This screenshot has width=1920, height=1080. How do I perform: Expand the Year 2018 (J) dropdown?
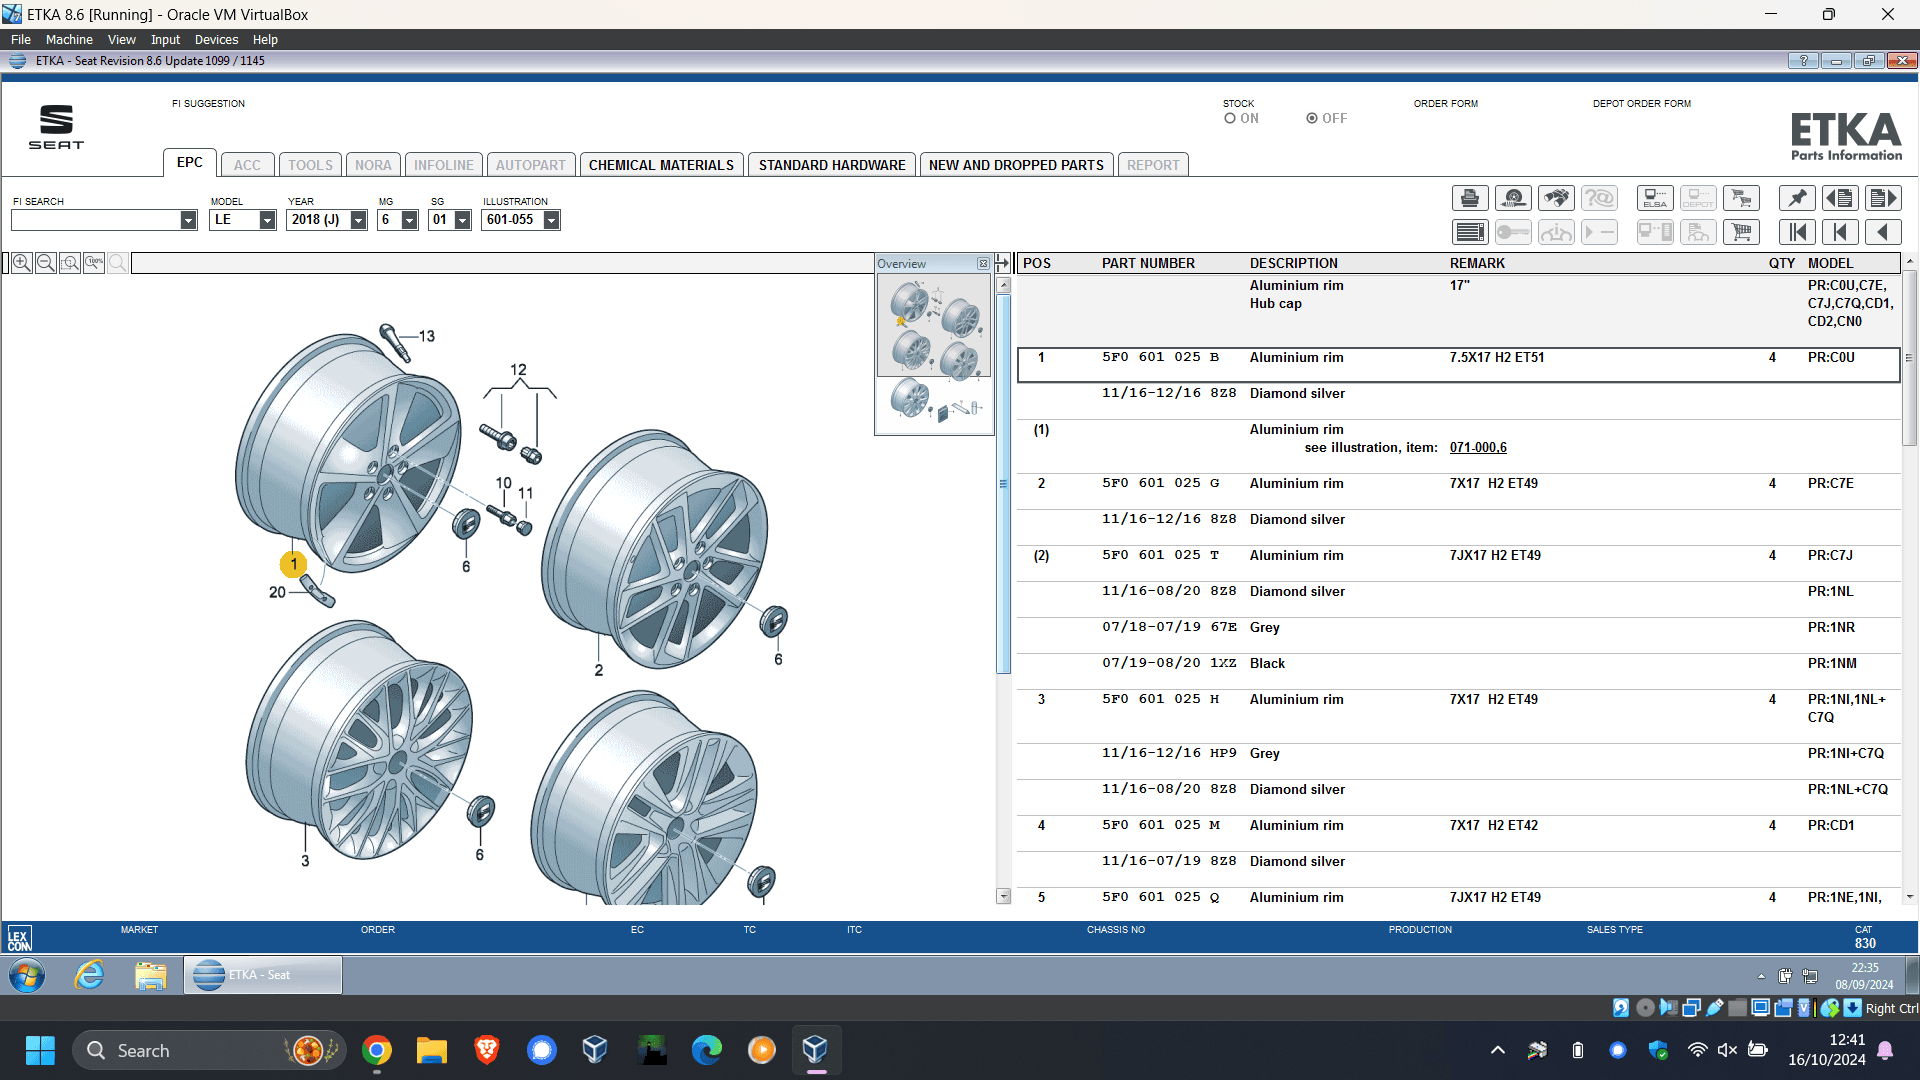pos(358,220)
